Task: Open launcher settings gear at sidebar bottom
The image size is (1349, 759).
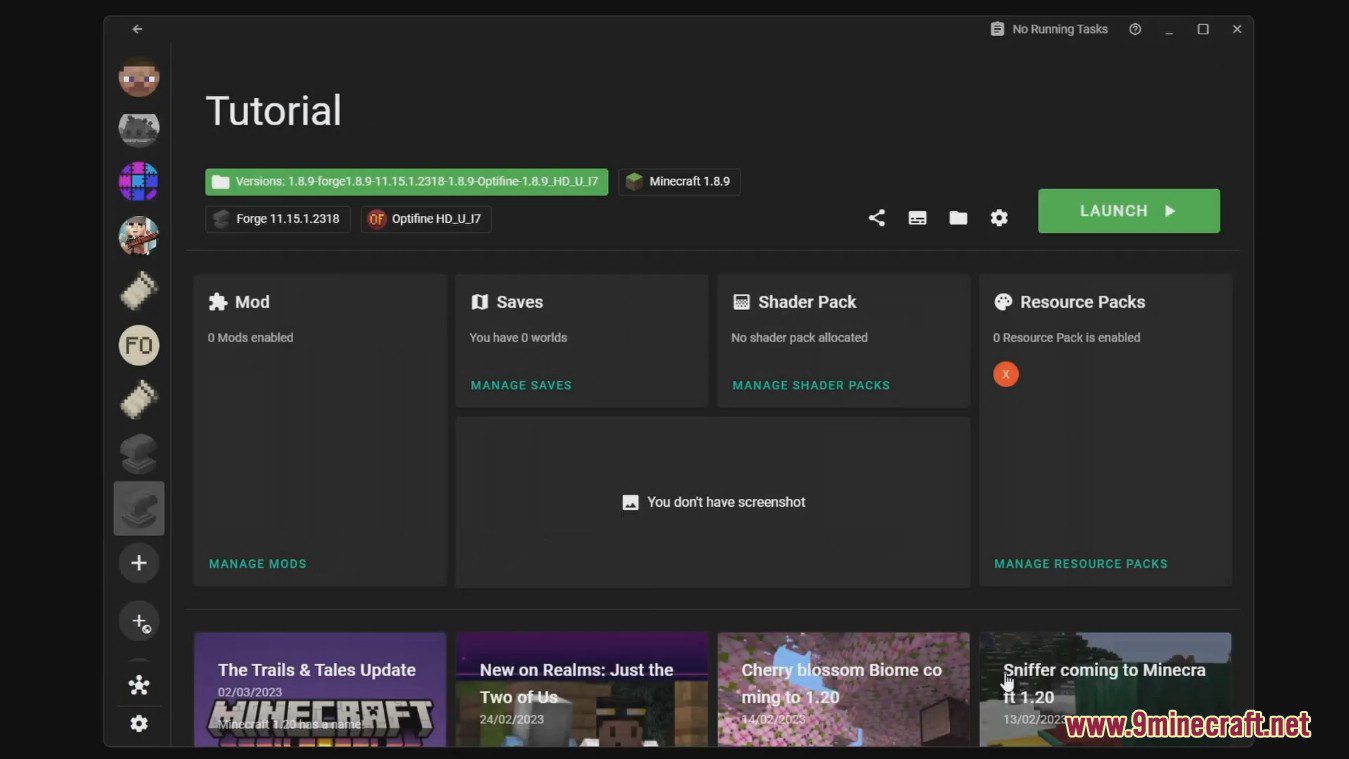Action: [x=138, y=723]
